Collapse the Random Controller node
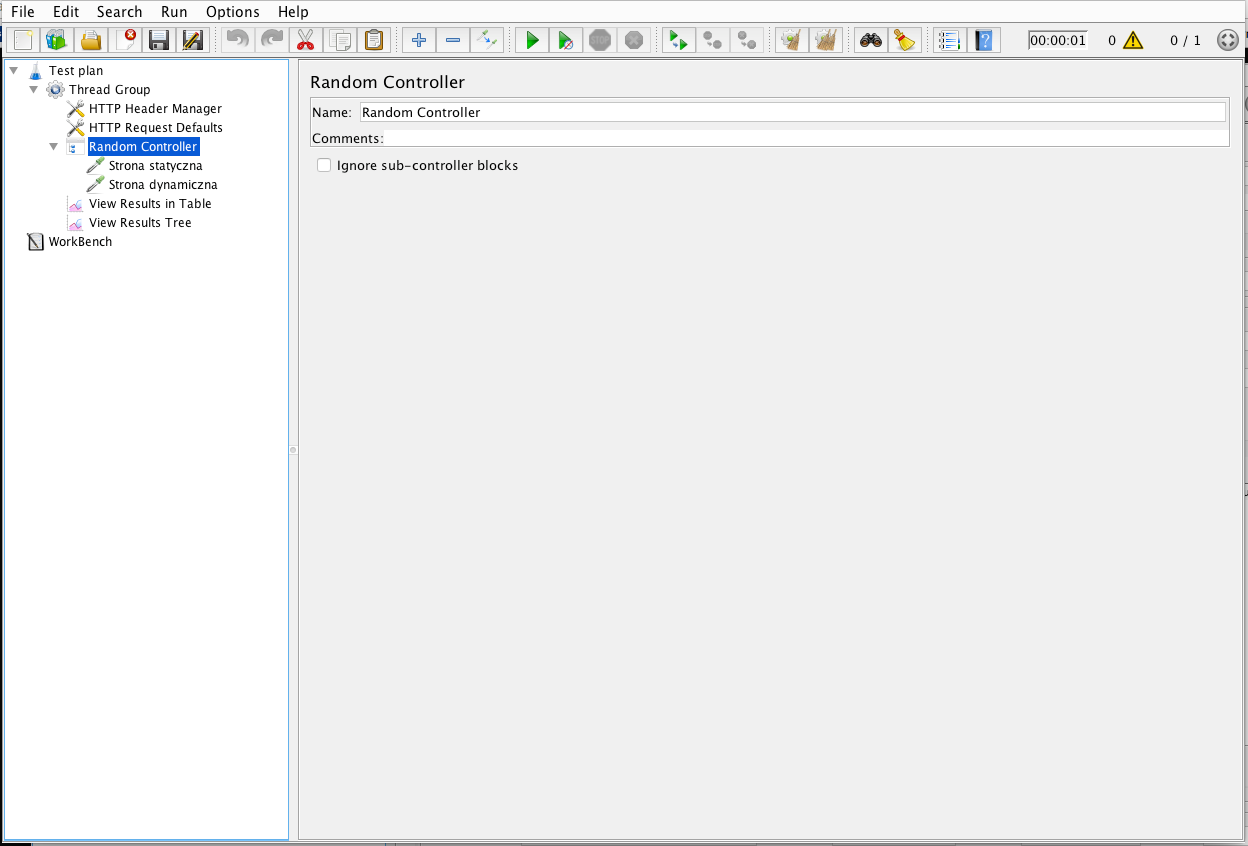The height and width of the screenshot is (846, 1248). point(54,146)
